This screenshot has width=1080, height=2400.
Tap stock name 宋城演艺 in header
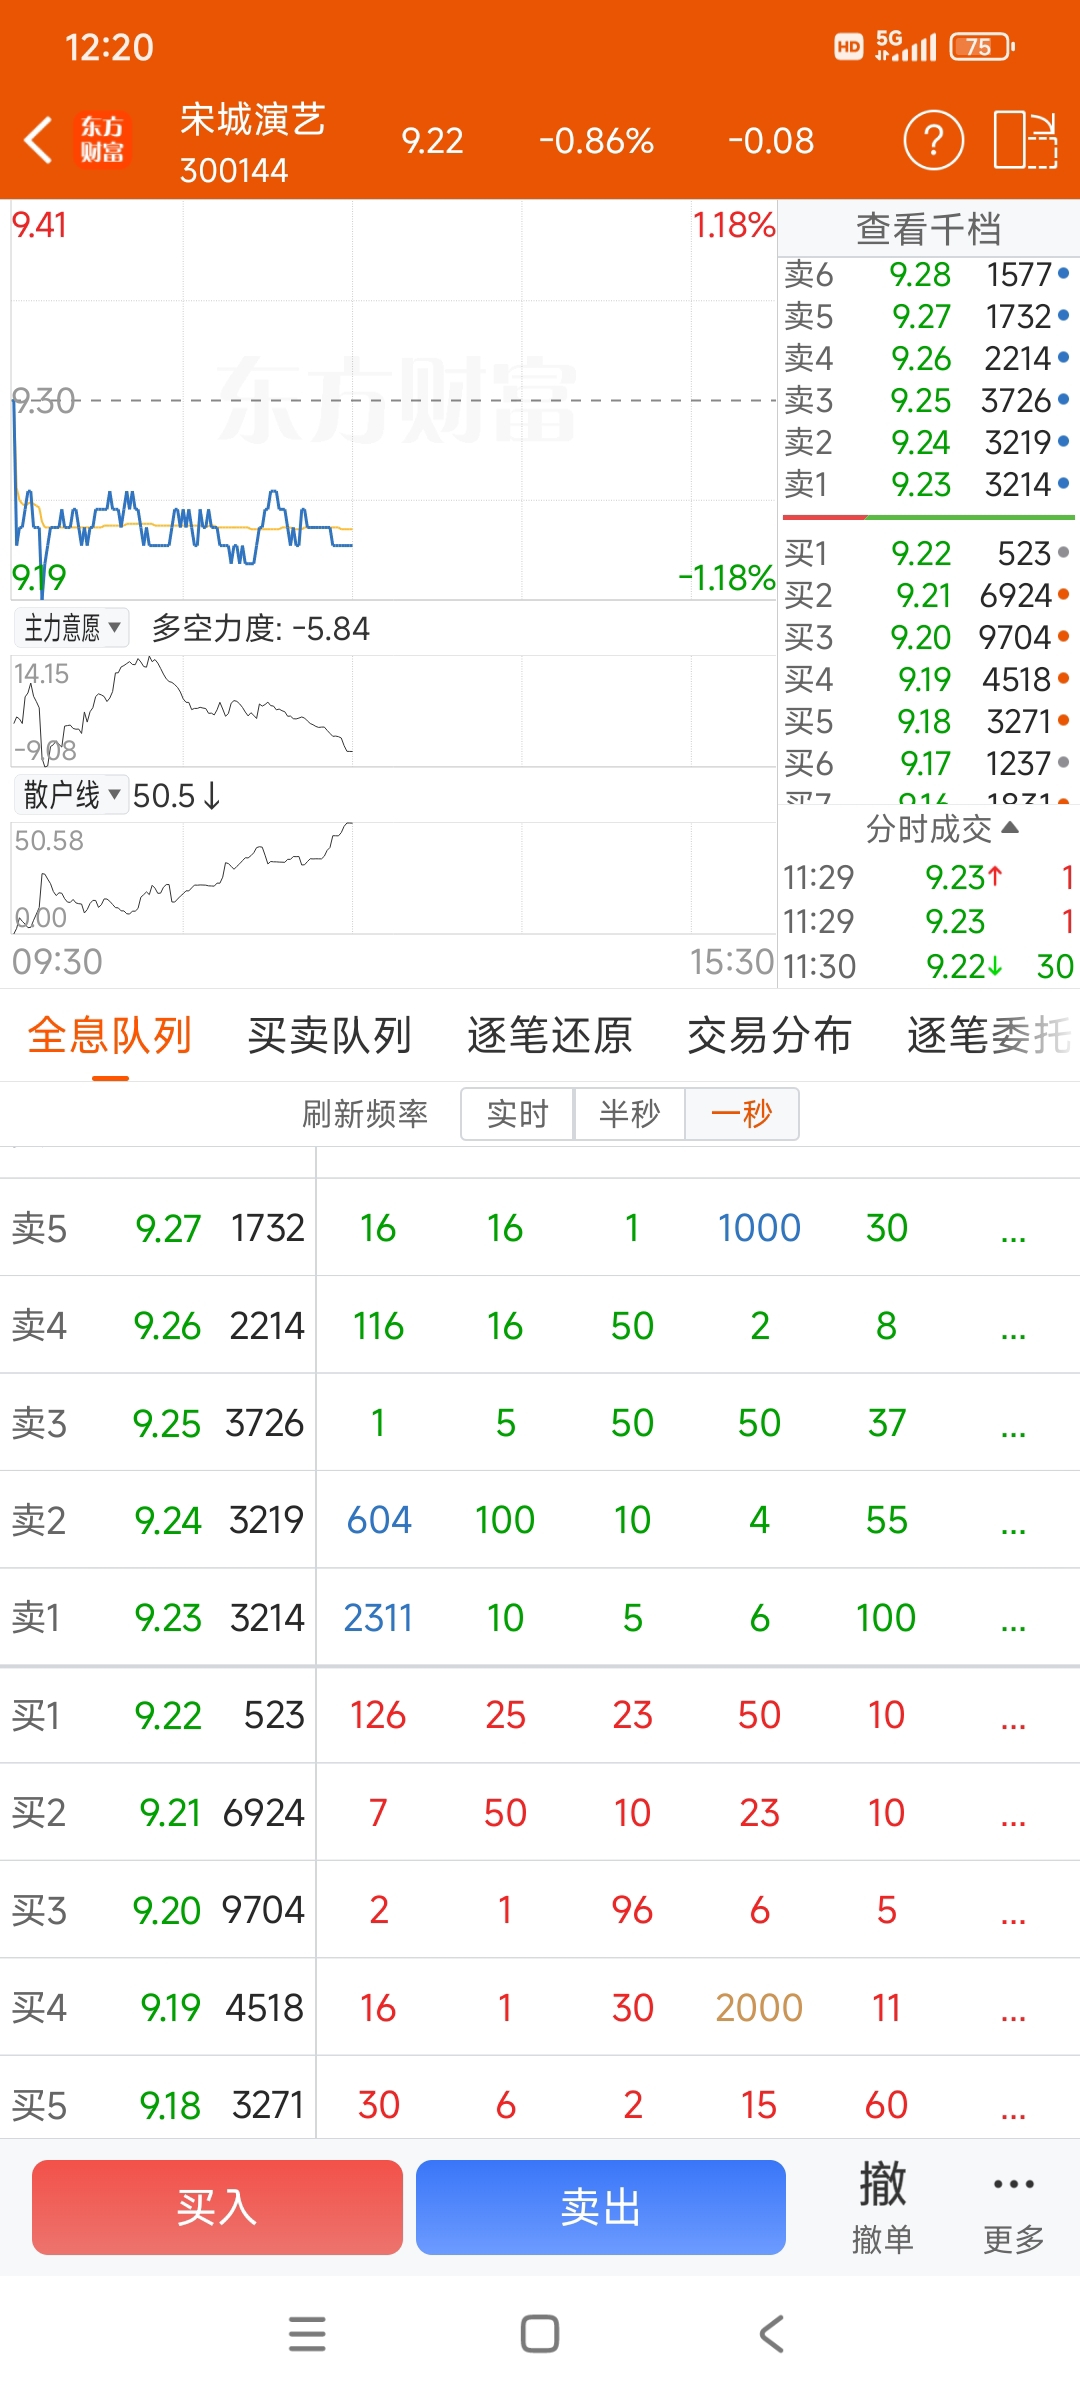253,119
